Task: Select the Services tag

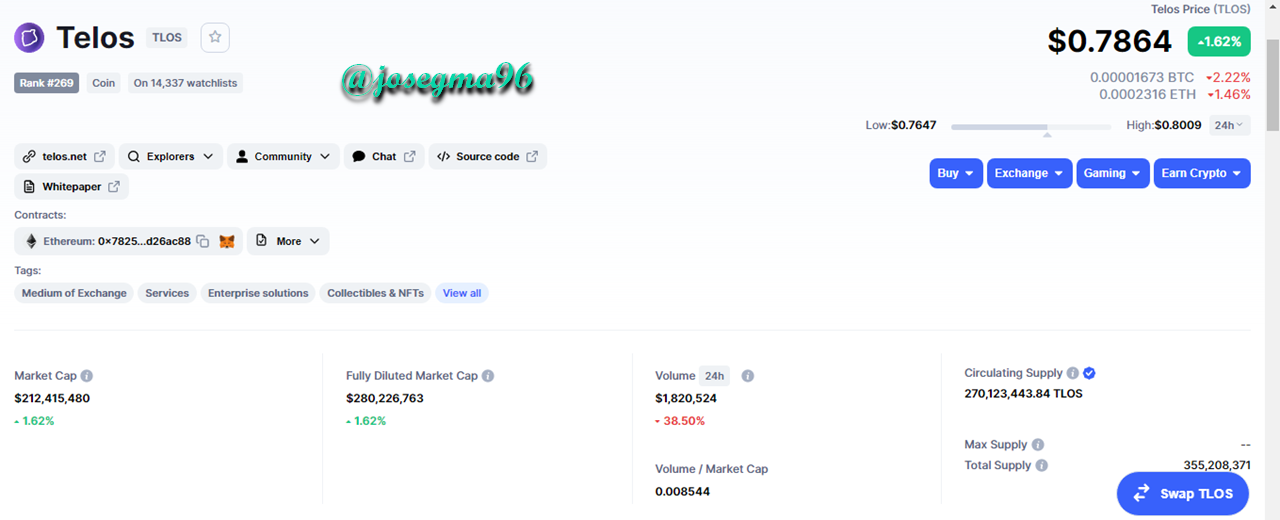Action: 167,293
